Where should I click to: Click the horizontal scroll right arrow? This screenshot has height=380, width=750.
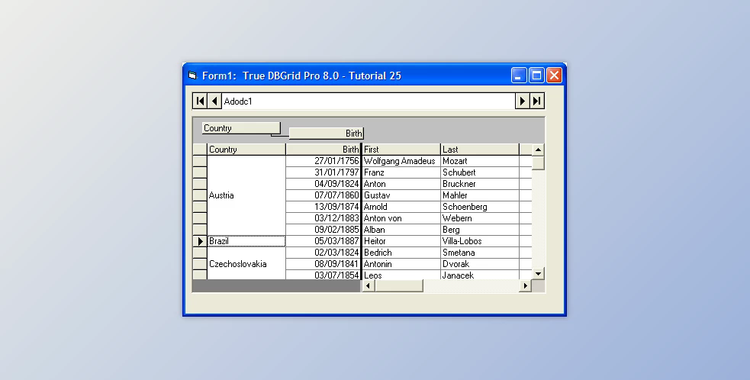(x=525, y=286)
